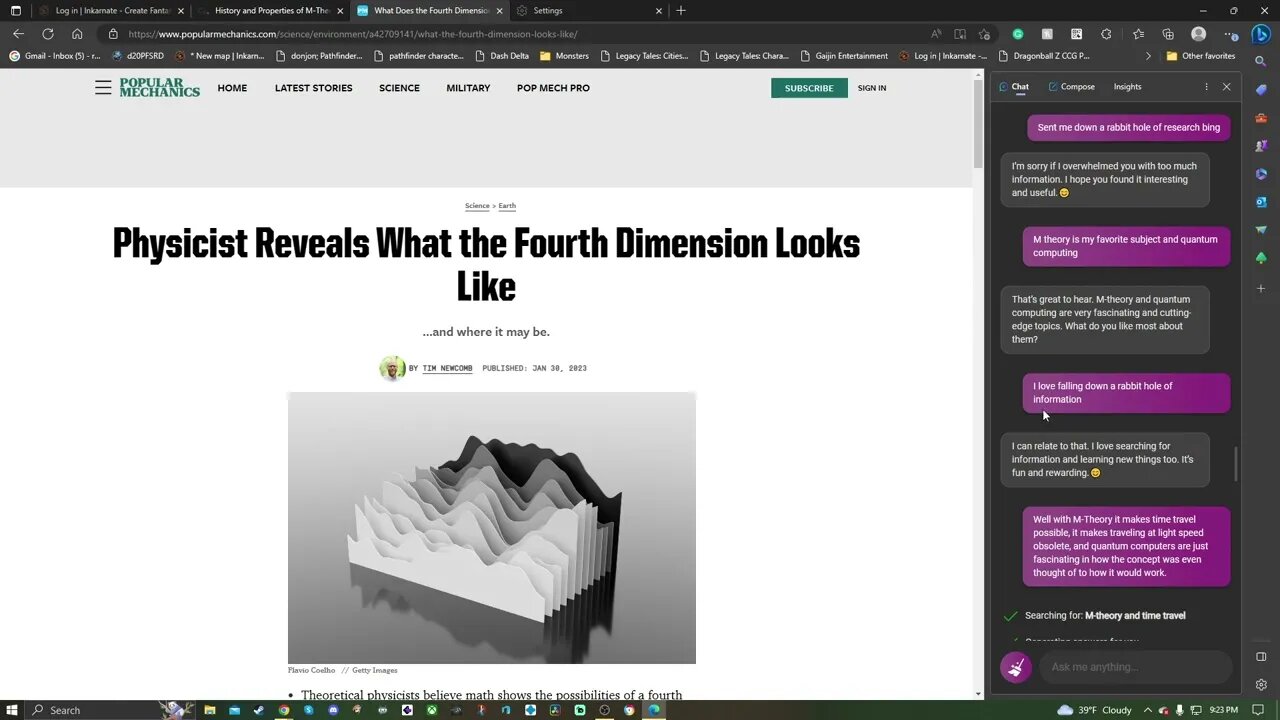Open the d20PFSRD bookmark
Screen dimensions: 1280x720
[137, 56]
